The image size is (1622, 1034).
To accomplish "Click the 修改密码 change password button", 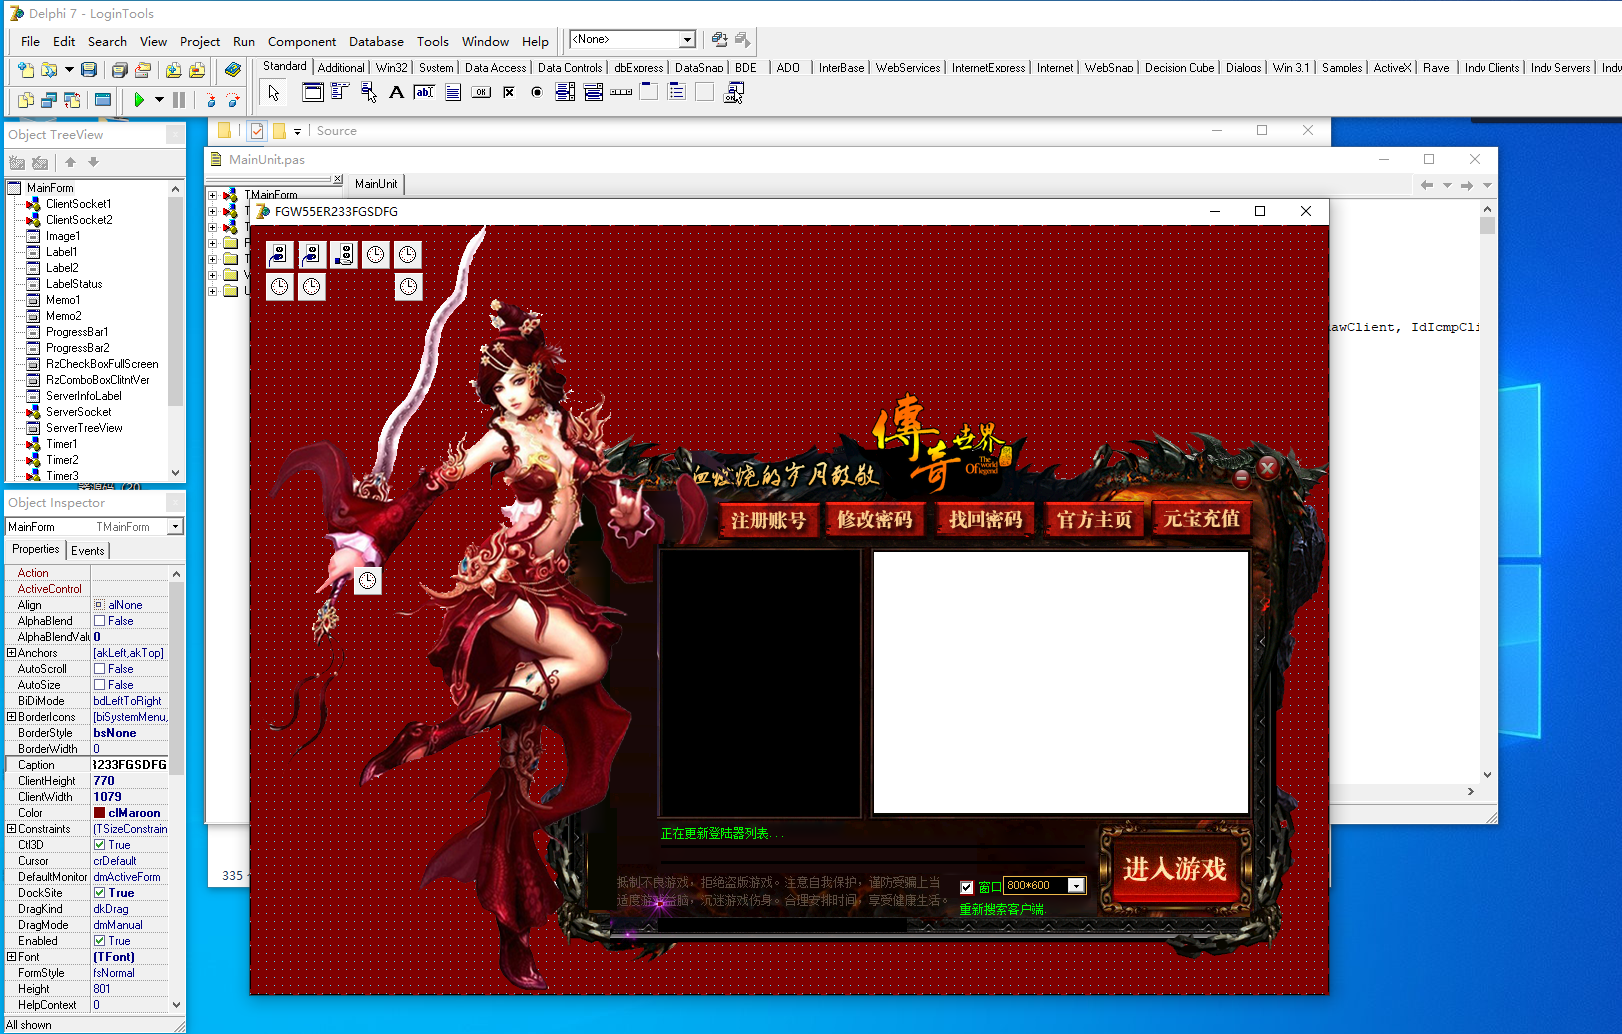I will point(875,520).
